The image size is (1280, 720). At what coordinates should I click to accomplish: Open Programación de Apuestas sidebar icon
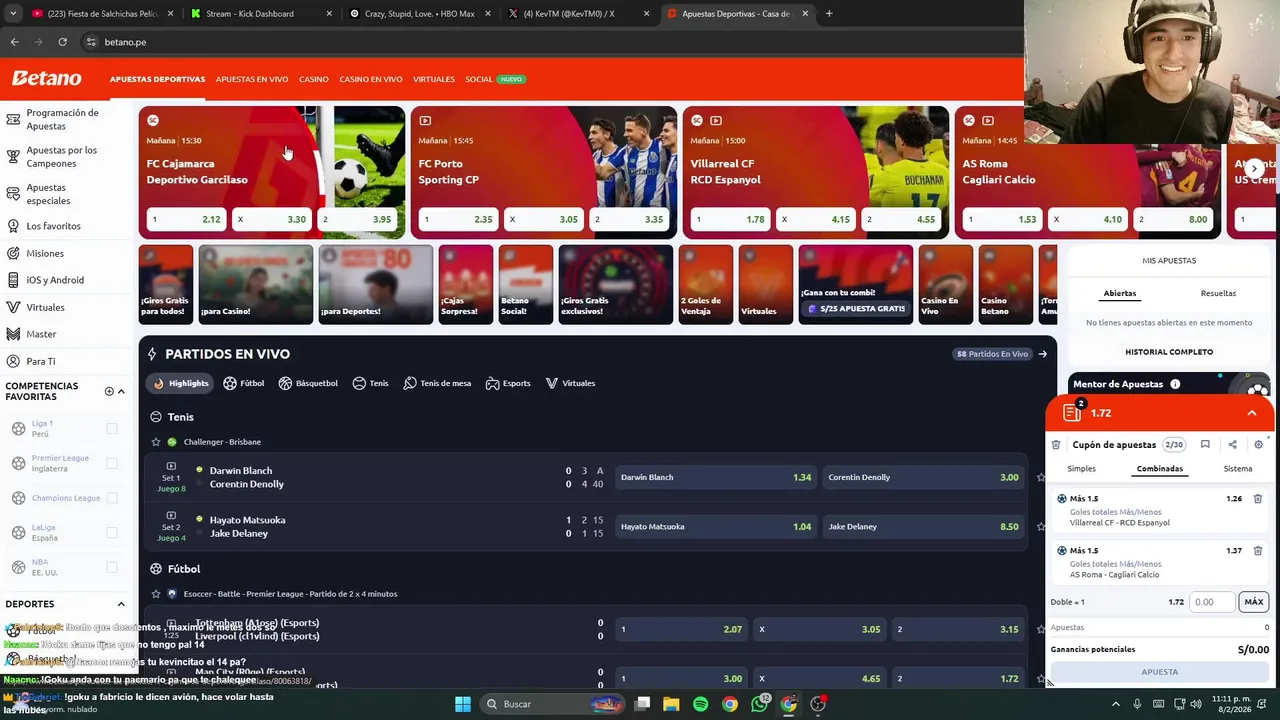(13, 119)
